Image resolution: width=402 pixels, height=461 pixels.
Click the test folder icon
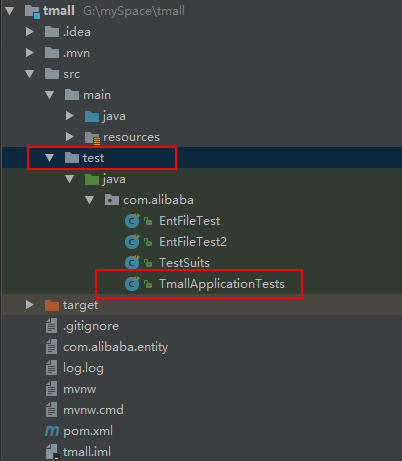point(72,158)
